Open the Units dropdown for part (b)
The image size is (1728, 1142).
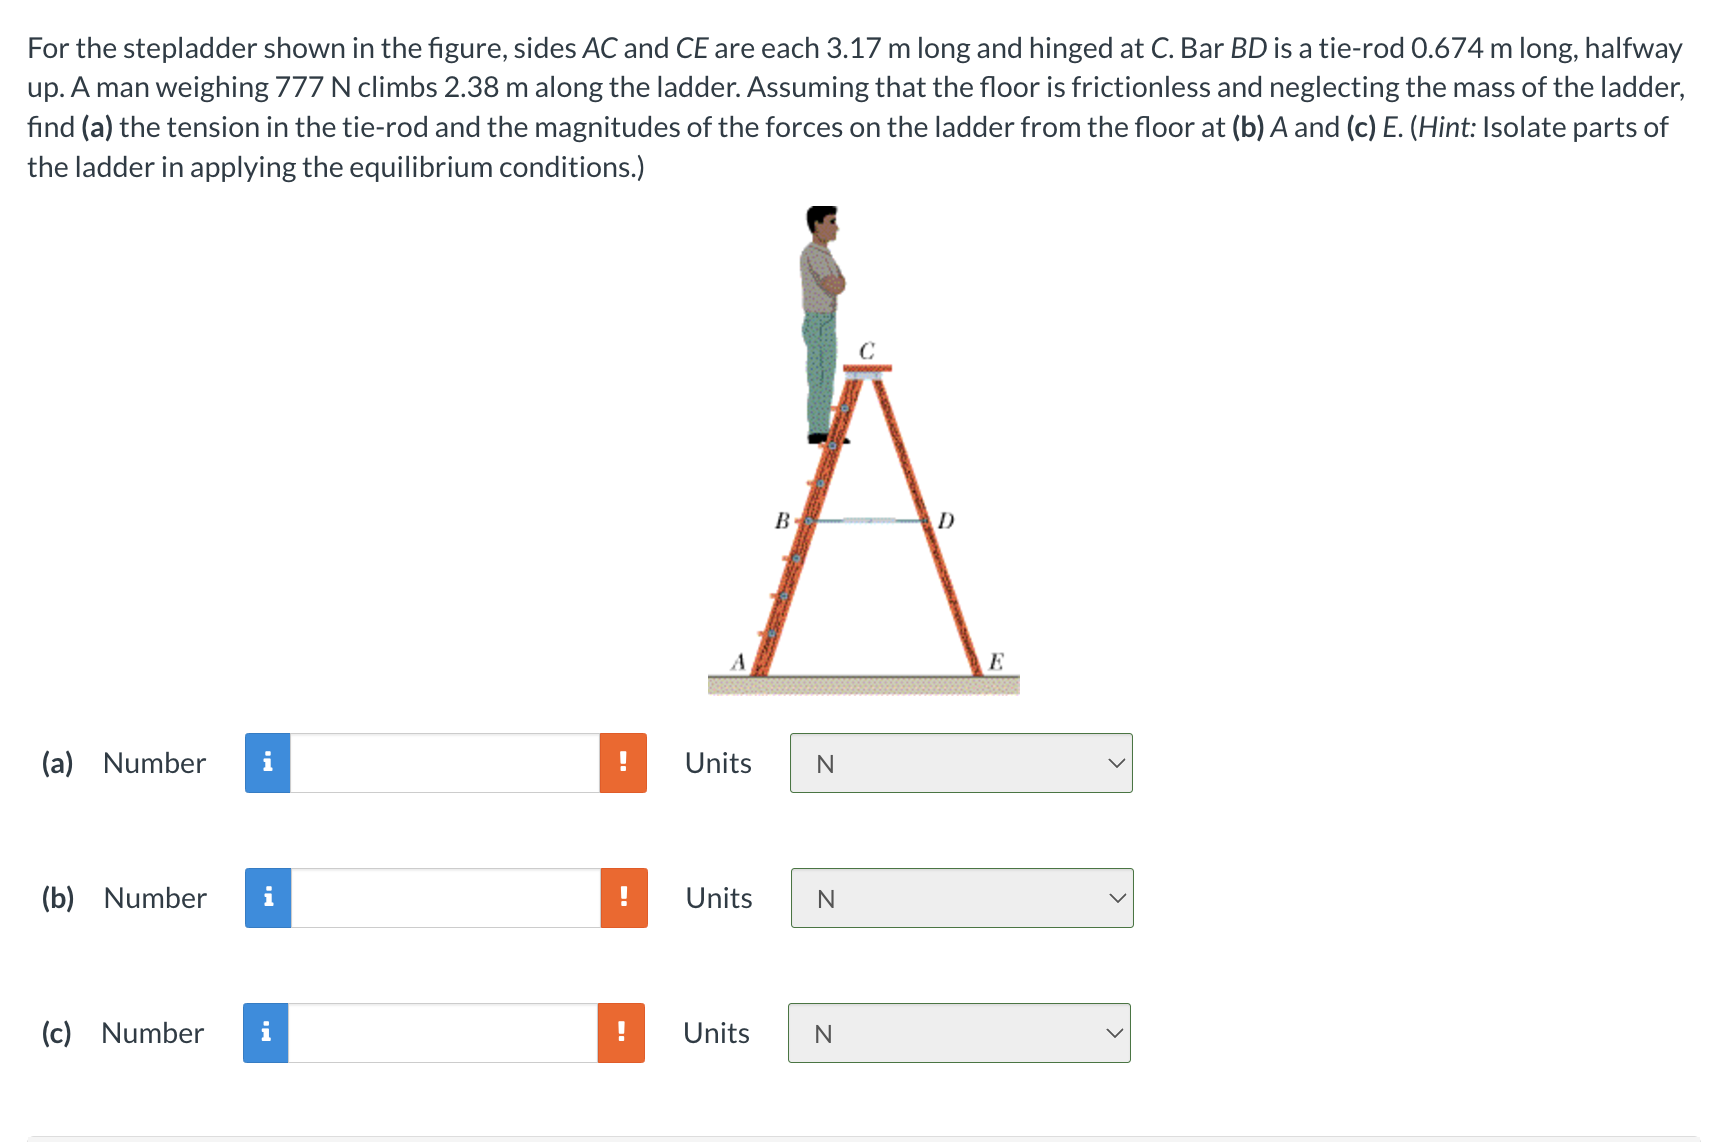(x=961, y=898)
